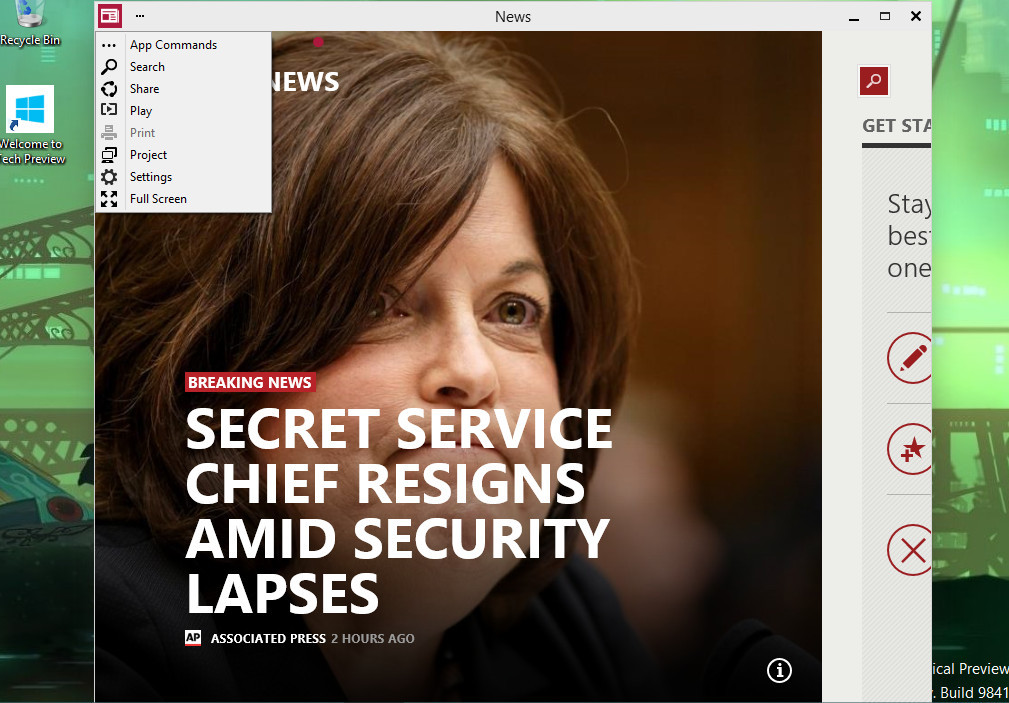The image size is (1009, 703).
Task: Open the three-dots menu in title bar
Action: click(140, 16)
